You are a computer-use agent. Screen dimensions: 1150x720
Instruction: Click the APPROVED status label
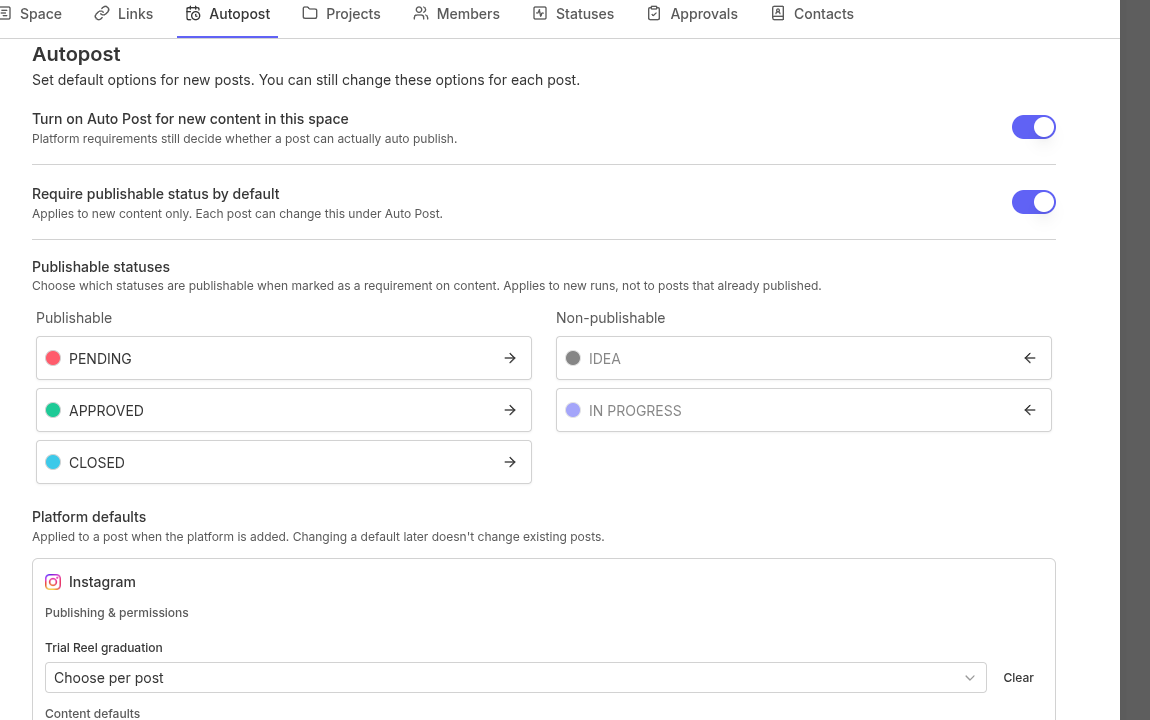tap(106, 411)
